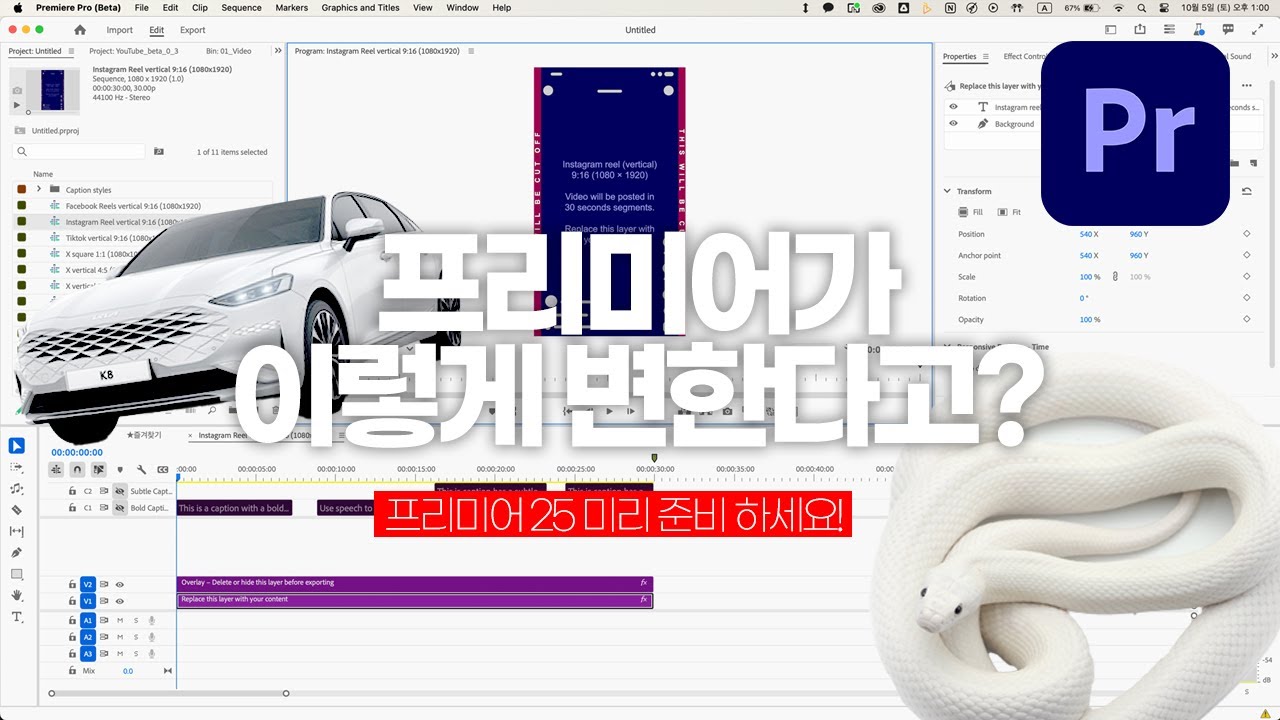Open the Markers menu

291,7
